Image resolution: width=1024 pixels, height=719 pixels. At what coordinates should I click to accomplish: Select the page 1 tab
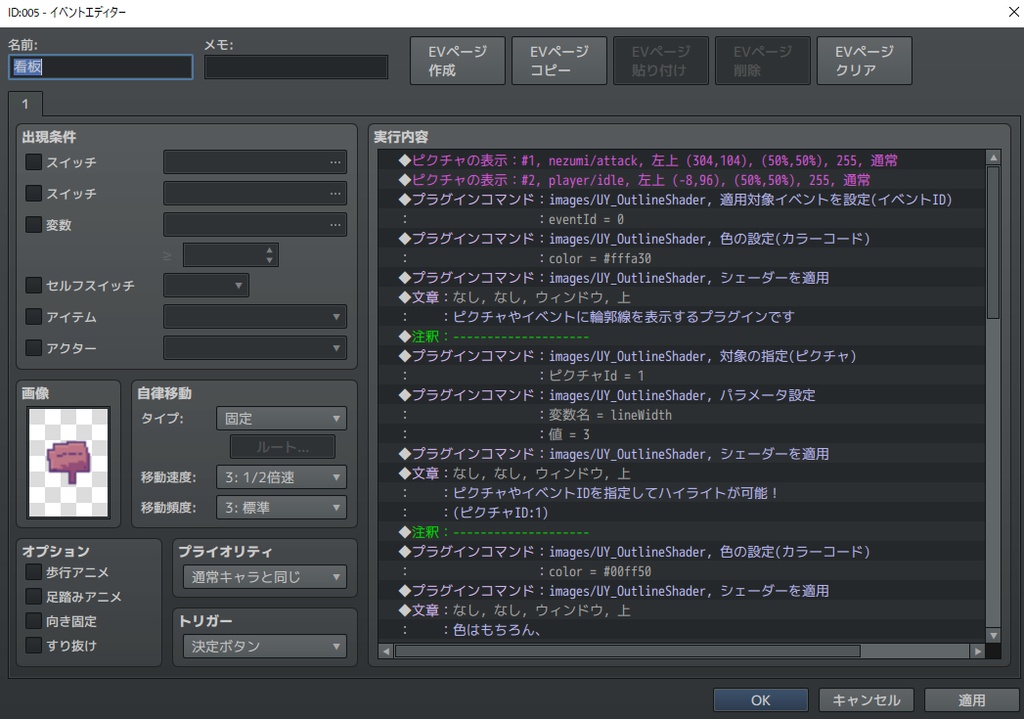click(x=24, y=103)
